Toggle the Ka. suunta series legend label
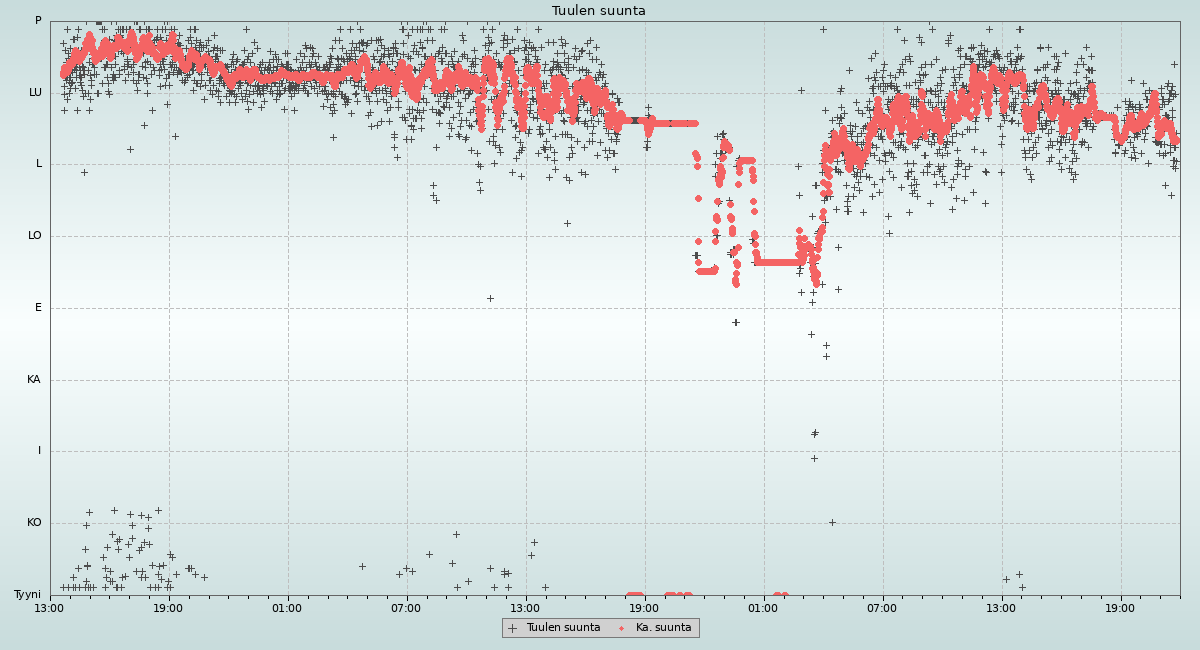The height and width of the screenshot is (650, 1200). coord(663,628)
